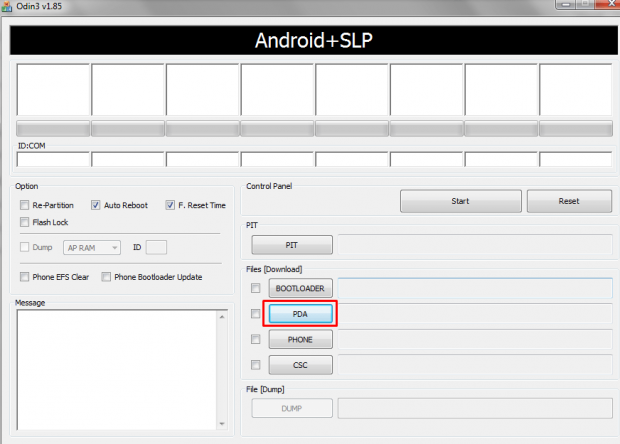
Task: Click the Odin3 app icon in title bar
Action: tap(7, 7)
